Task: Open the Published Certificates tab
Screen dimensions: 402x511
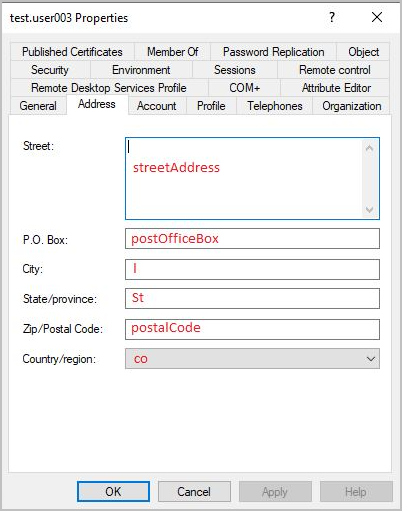Action: click(72, 52)
